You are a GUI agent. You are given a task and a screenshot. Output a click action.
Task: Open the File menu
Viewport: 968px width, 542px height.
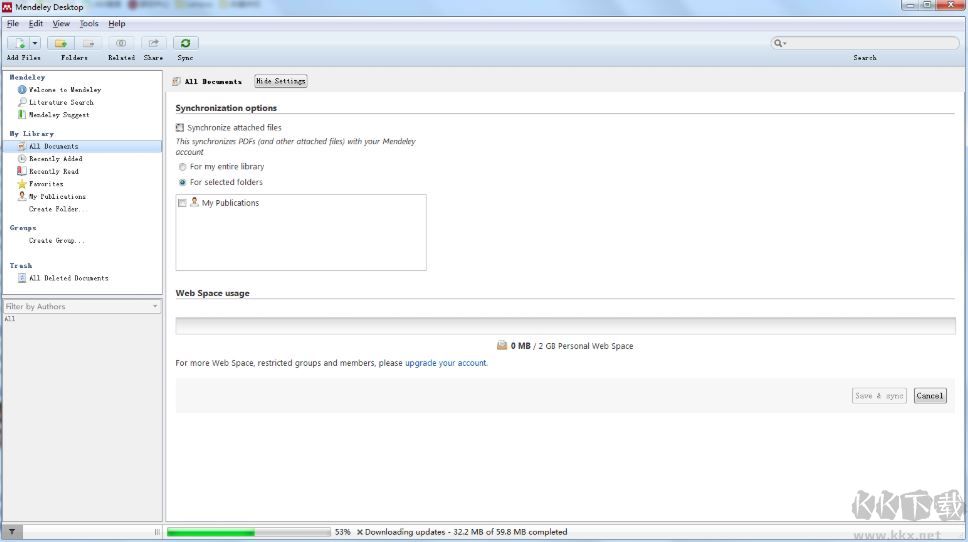pyautogui.click(x=13, y=23)
